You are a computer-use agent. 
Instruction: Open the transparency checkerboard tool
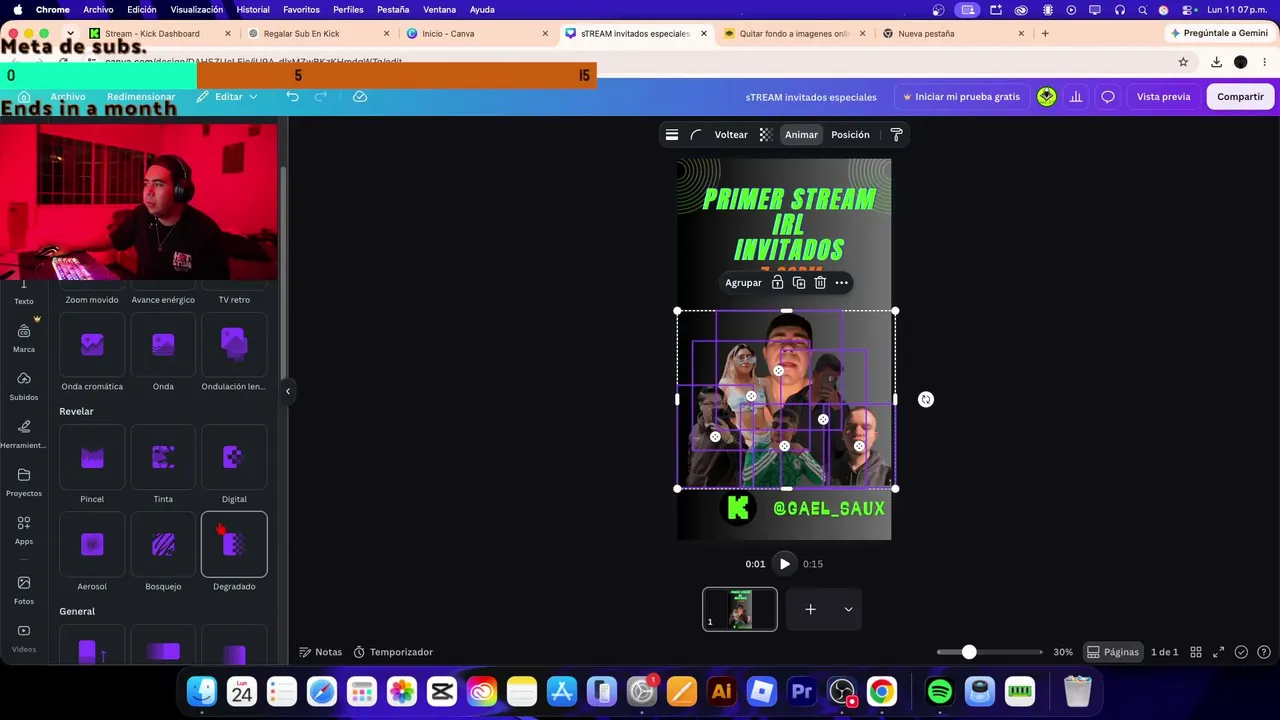pos(765,135)
